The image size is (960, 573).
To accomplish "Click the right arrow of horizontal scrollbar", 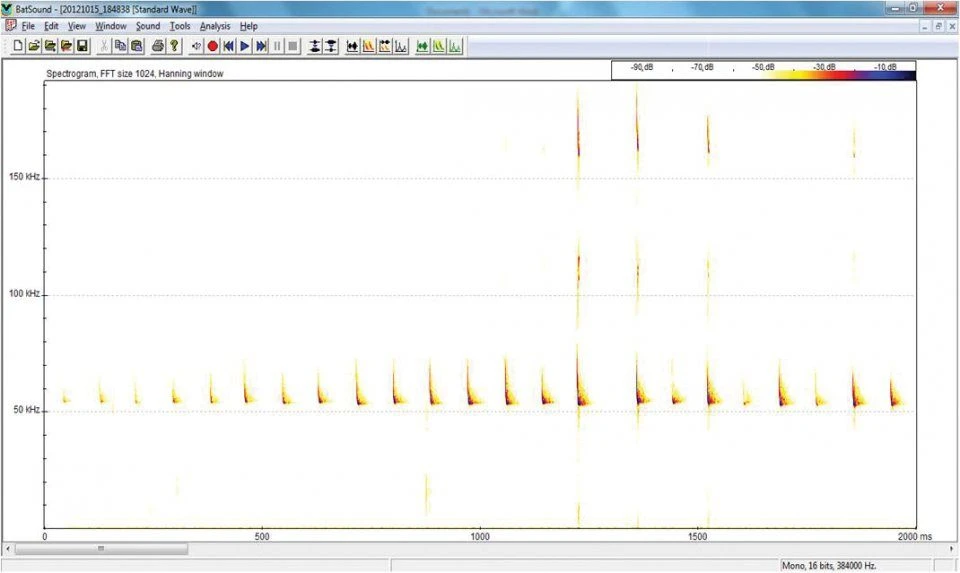I will click(x=952, y=549).
